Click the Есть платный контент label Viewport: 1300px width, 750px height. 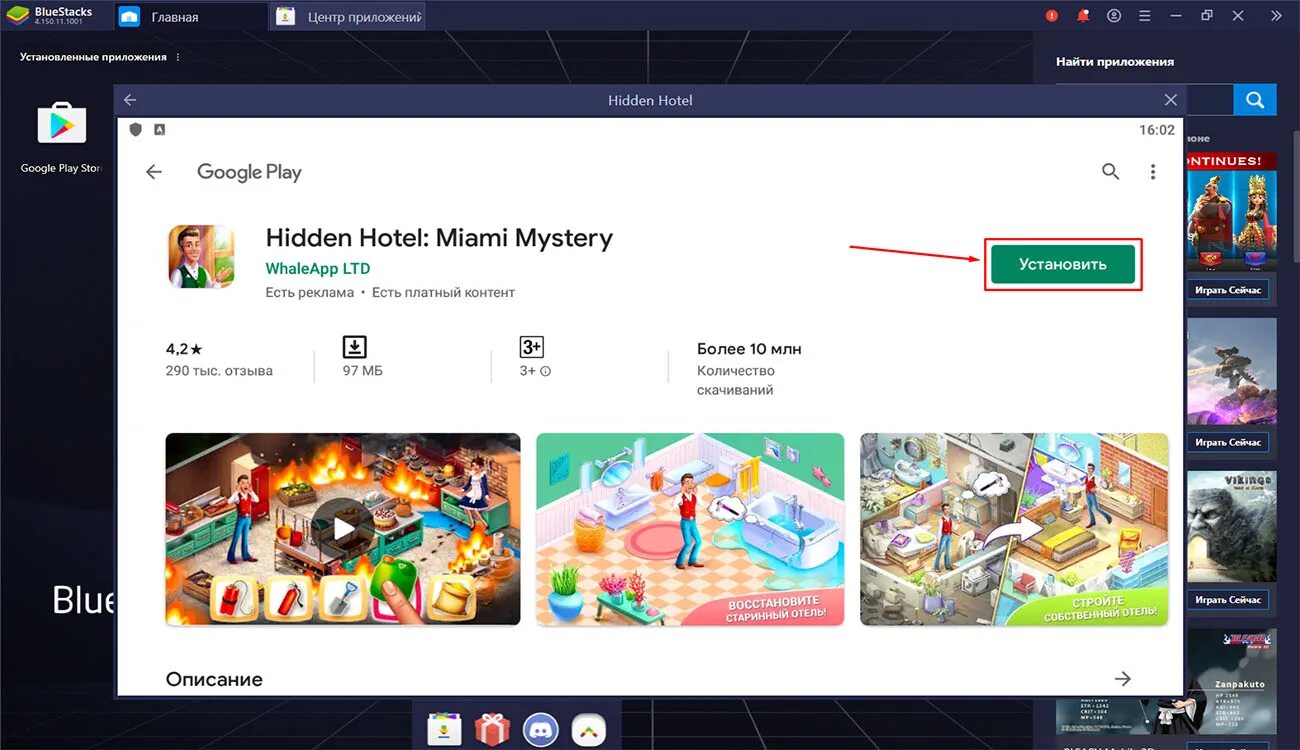pyautogui.click(x=443, y=293)
